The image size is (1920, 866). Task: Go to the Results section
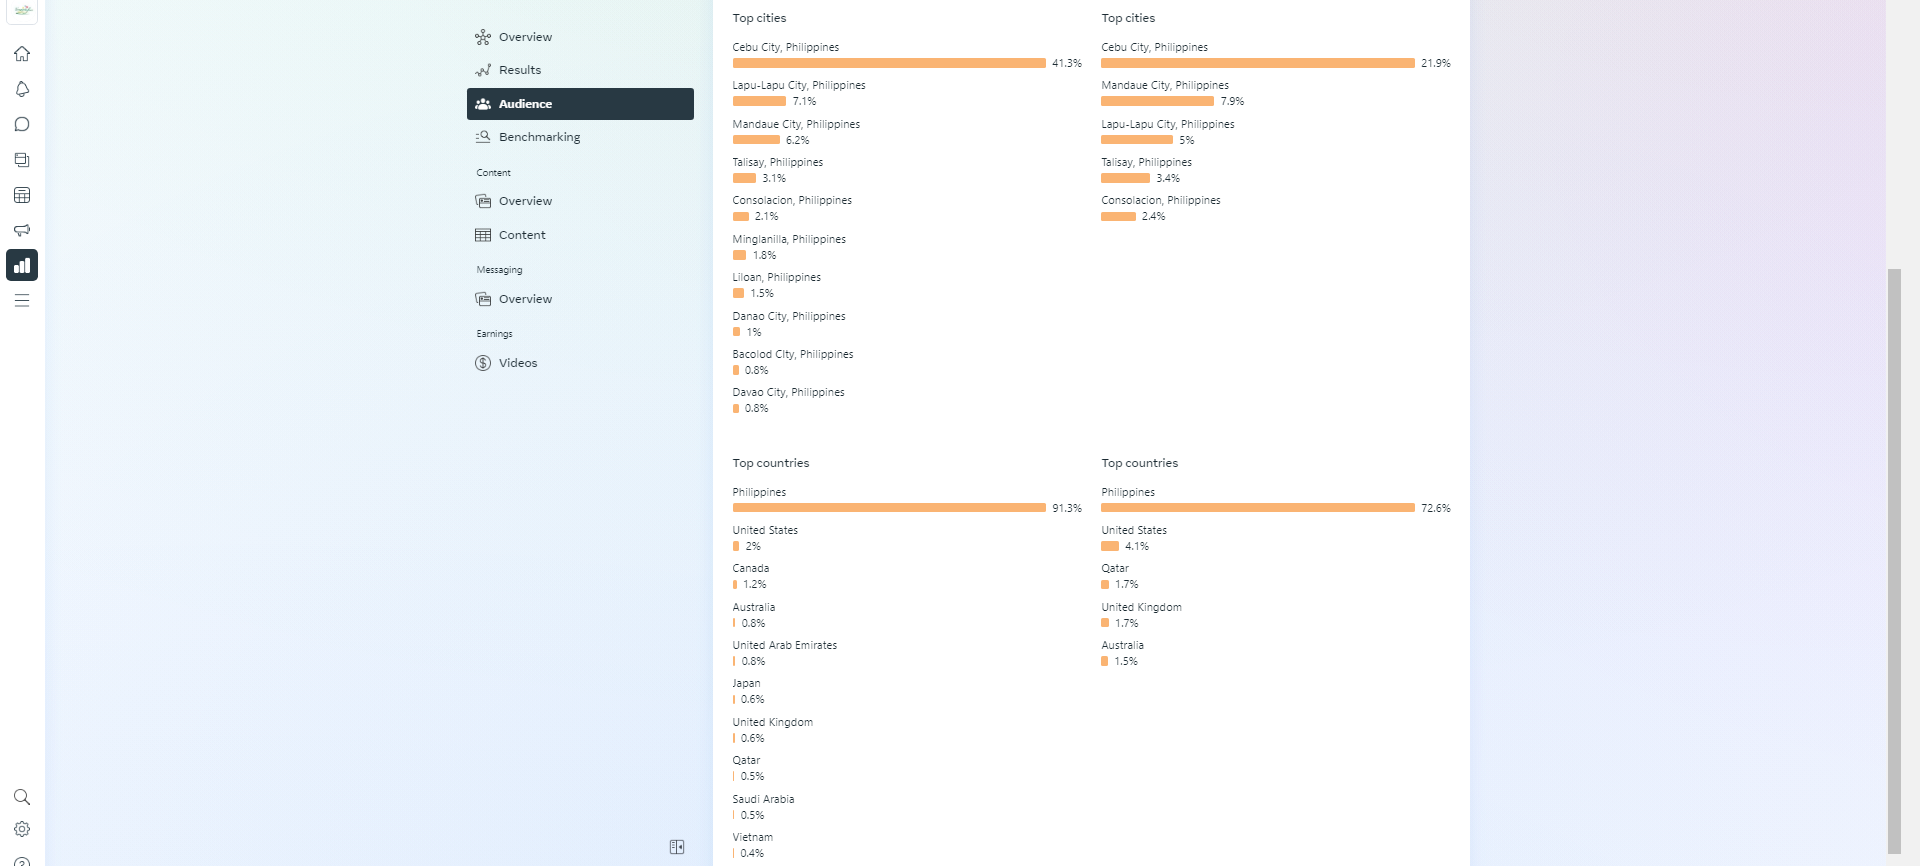580,70
